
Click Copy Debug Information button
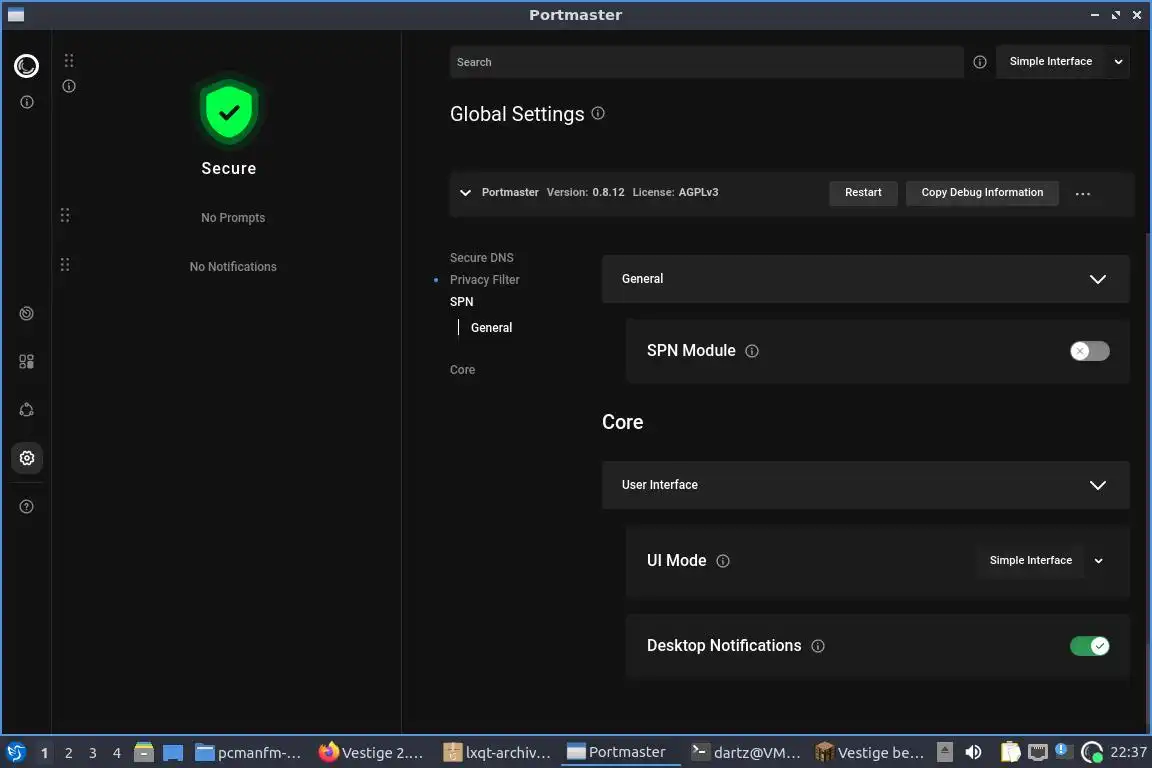click(x=982, y=193)
